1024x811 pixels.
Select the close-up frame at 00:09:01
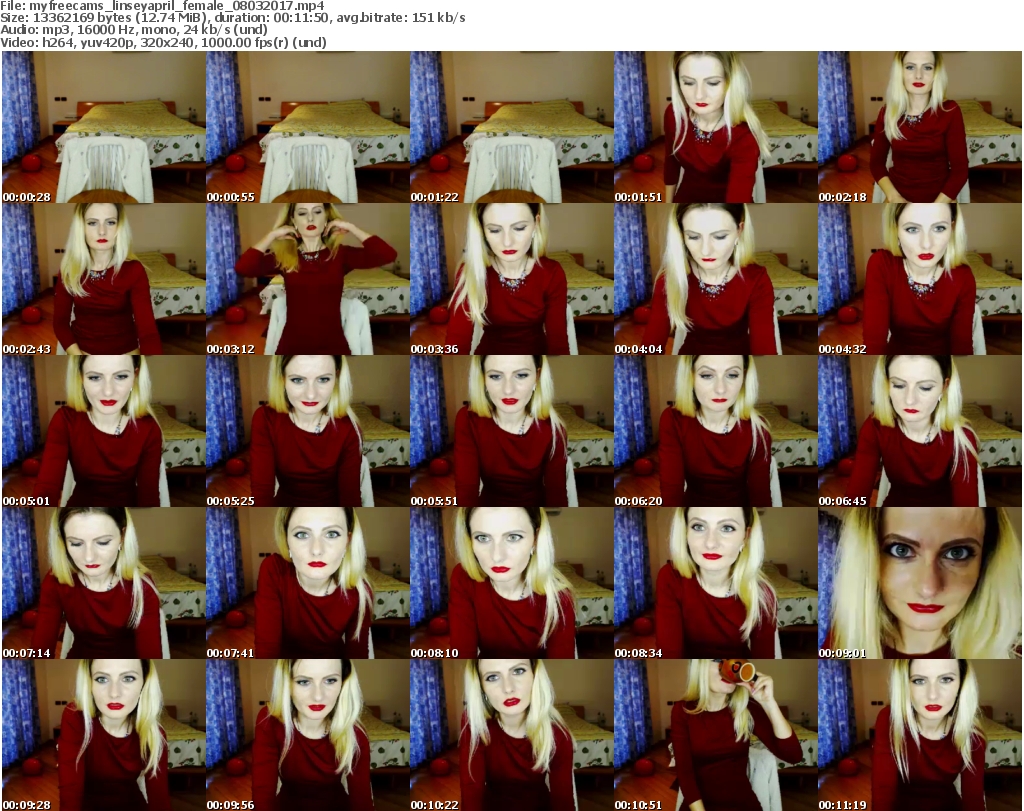920,583
